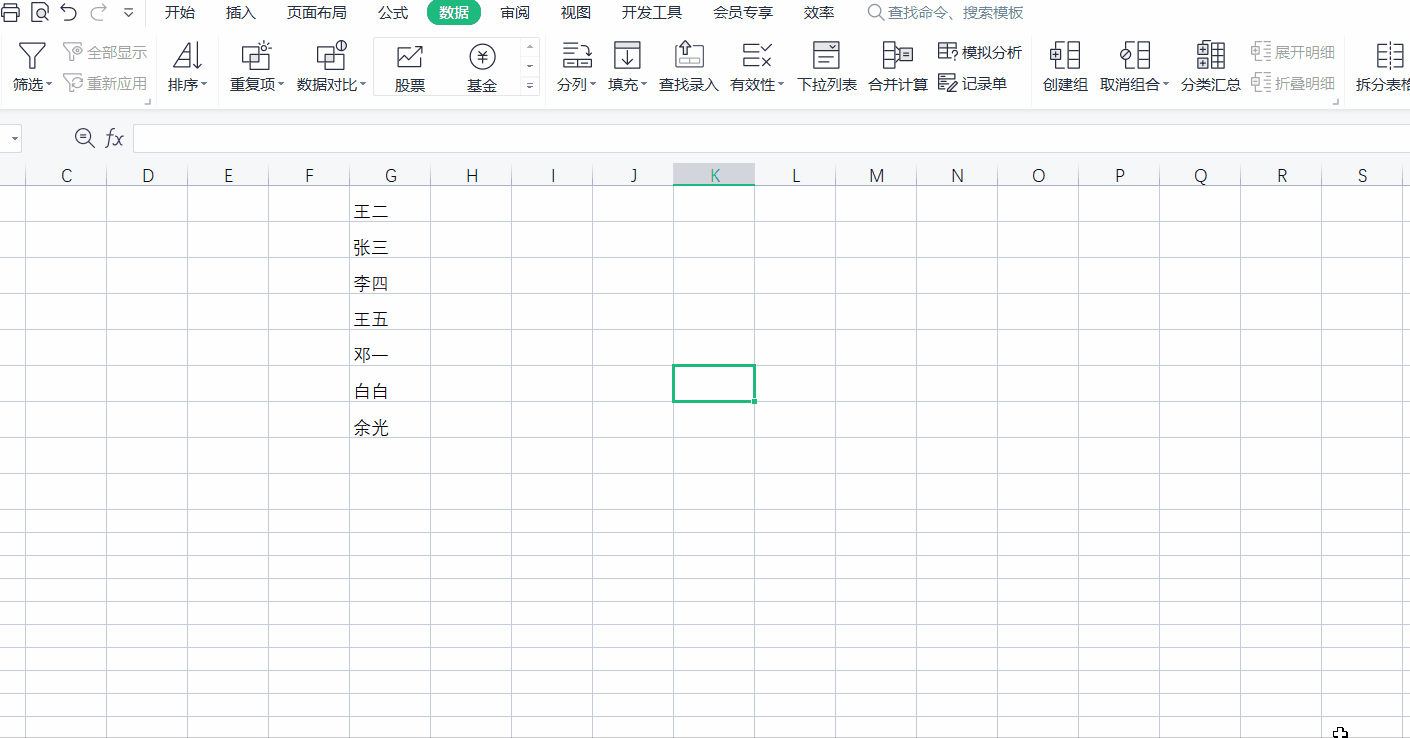Click 模拟分析
This screenshot has width=1410, height=738.
click(980, 52)
